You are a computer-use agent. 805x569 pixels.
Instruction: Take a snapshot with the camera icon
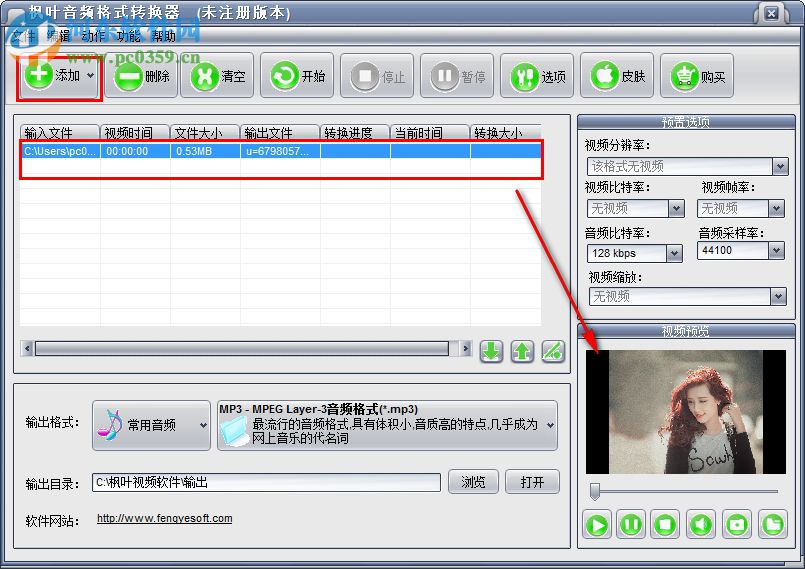pyautogui.click(x=737, y=524)
